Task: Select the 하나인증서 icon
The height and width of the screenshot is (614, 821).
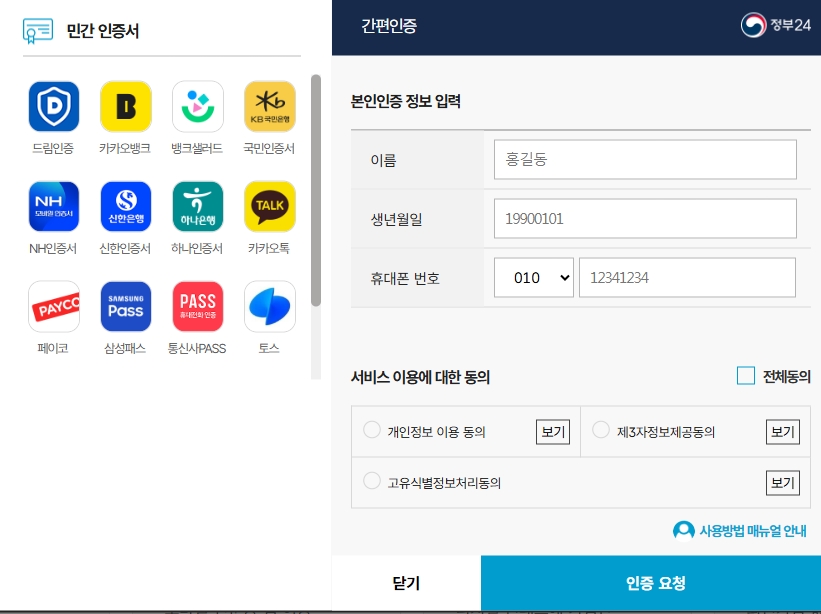Action: 198,206
